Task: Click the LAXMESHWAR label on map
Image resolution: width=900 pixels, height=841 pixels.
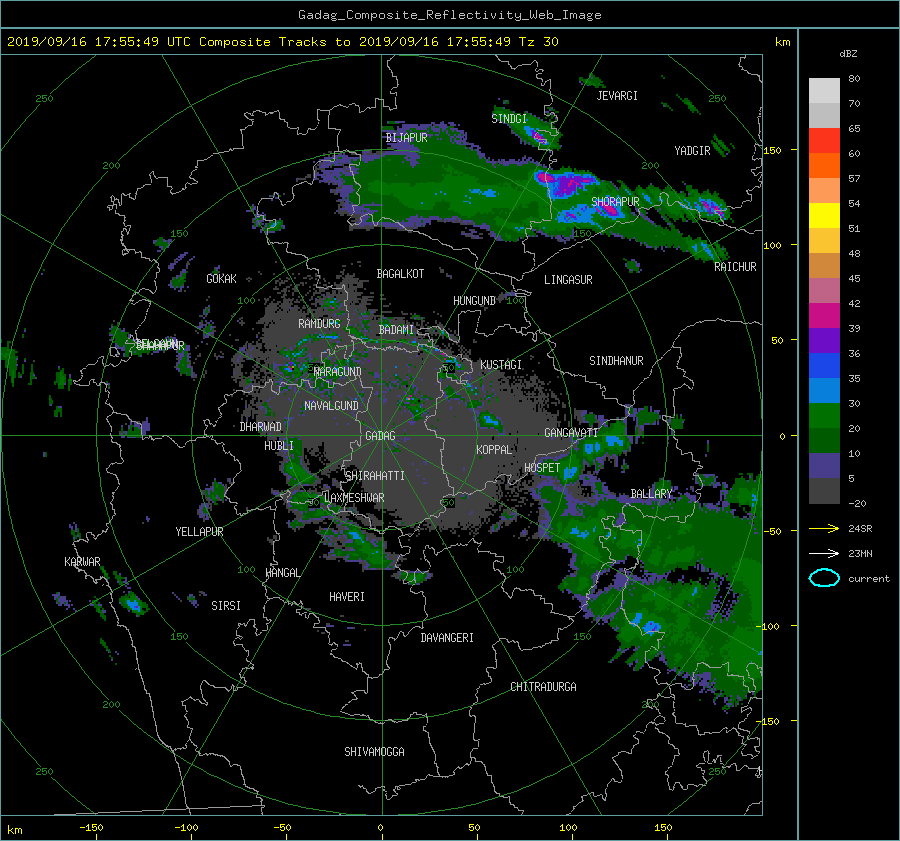Action: 354,498
